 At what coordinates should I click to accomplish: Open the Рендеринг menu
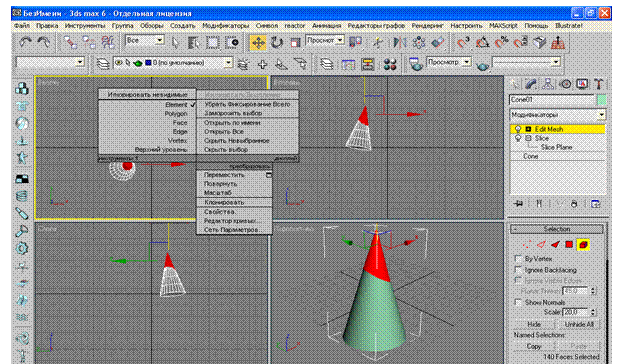click(427, 25)
